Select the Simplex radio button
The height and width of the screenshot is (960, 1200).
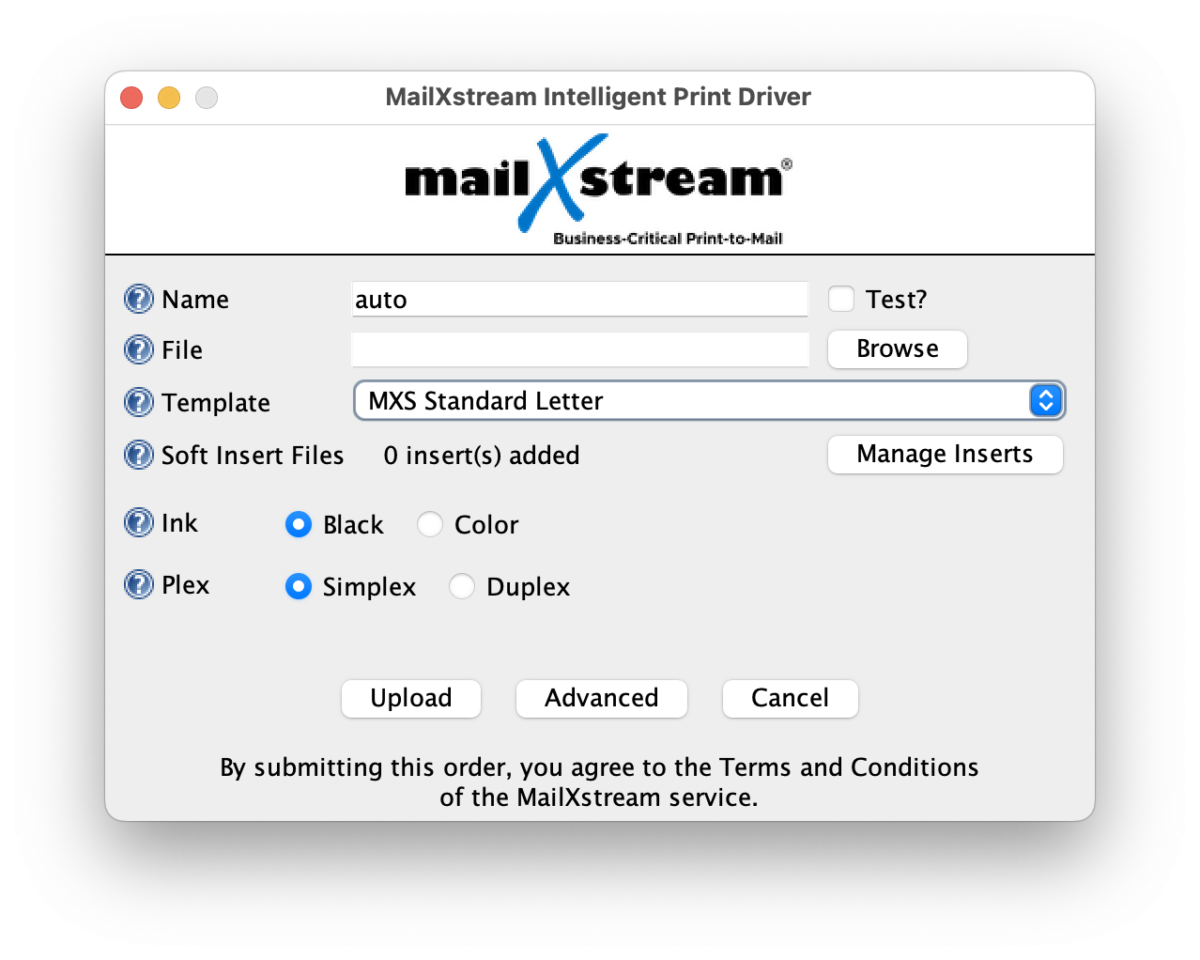click(x=298, y=586)
